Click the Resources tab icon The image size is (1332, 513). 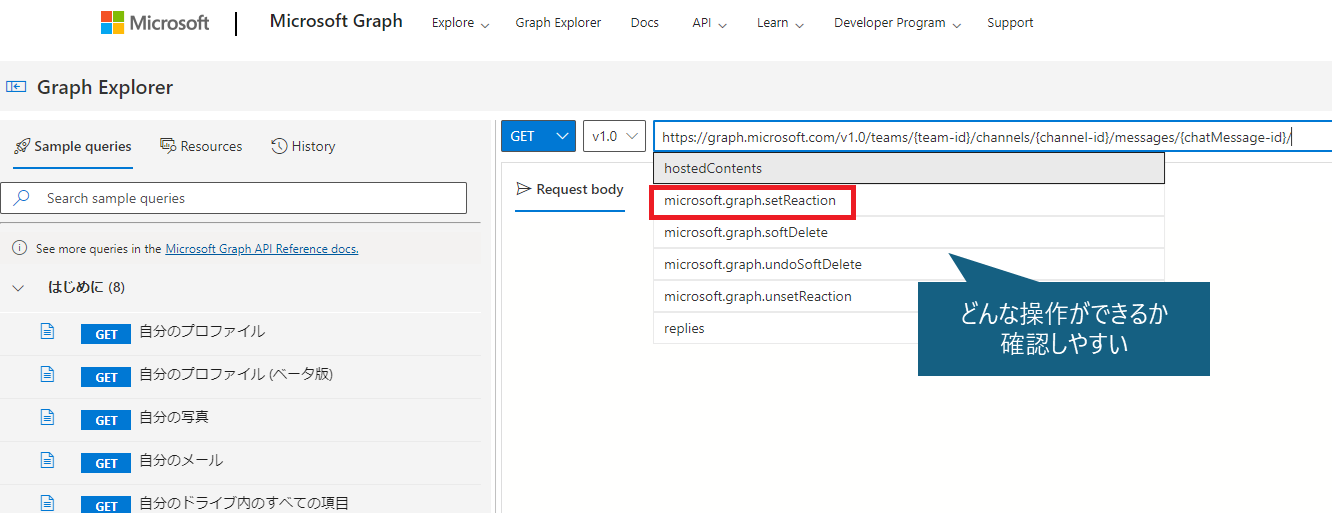tap(168, 146)
